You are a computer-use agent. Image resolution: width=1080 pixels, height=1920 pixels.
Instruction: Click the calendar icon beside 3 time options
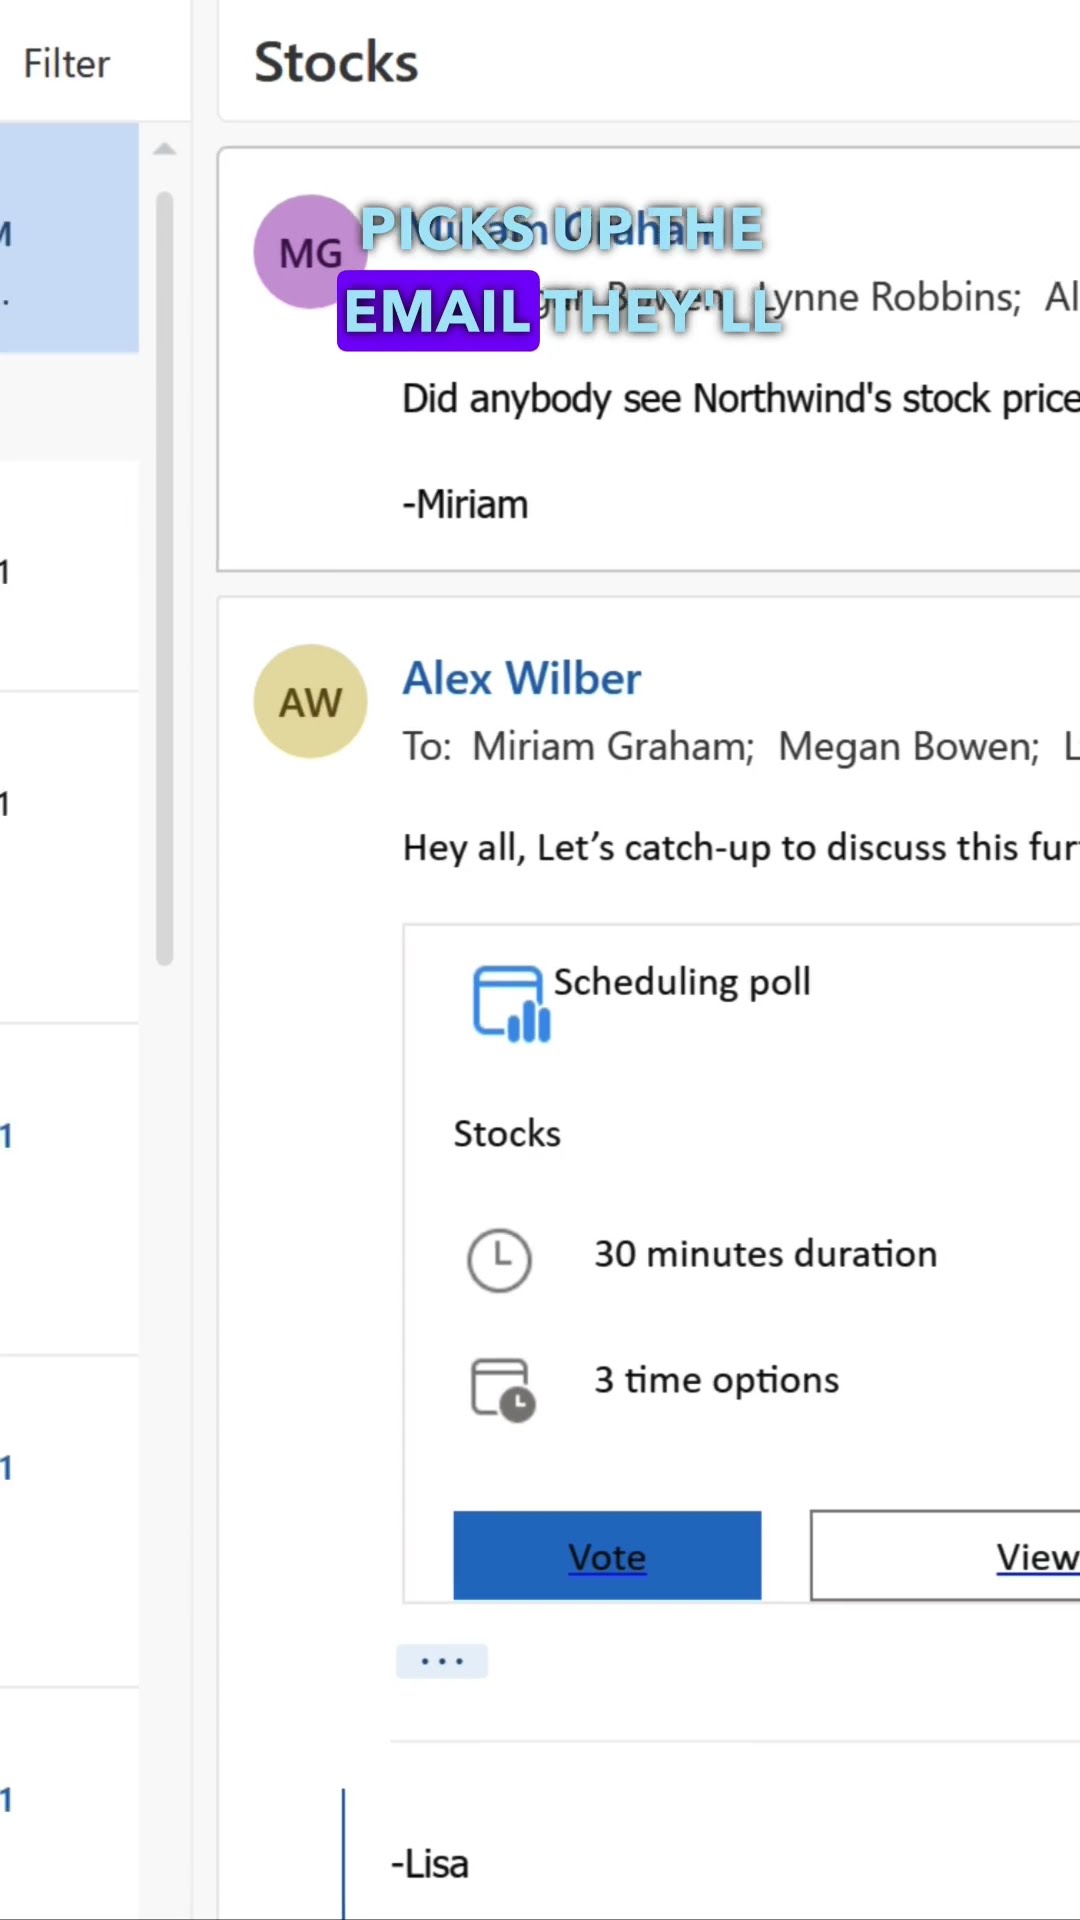[x=502, y=1388]
